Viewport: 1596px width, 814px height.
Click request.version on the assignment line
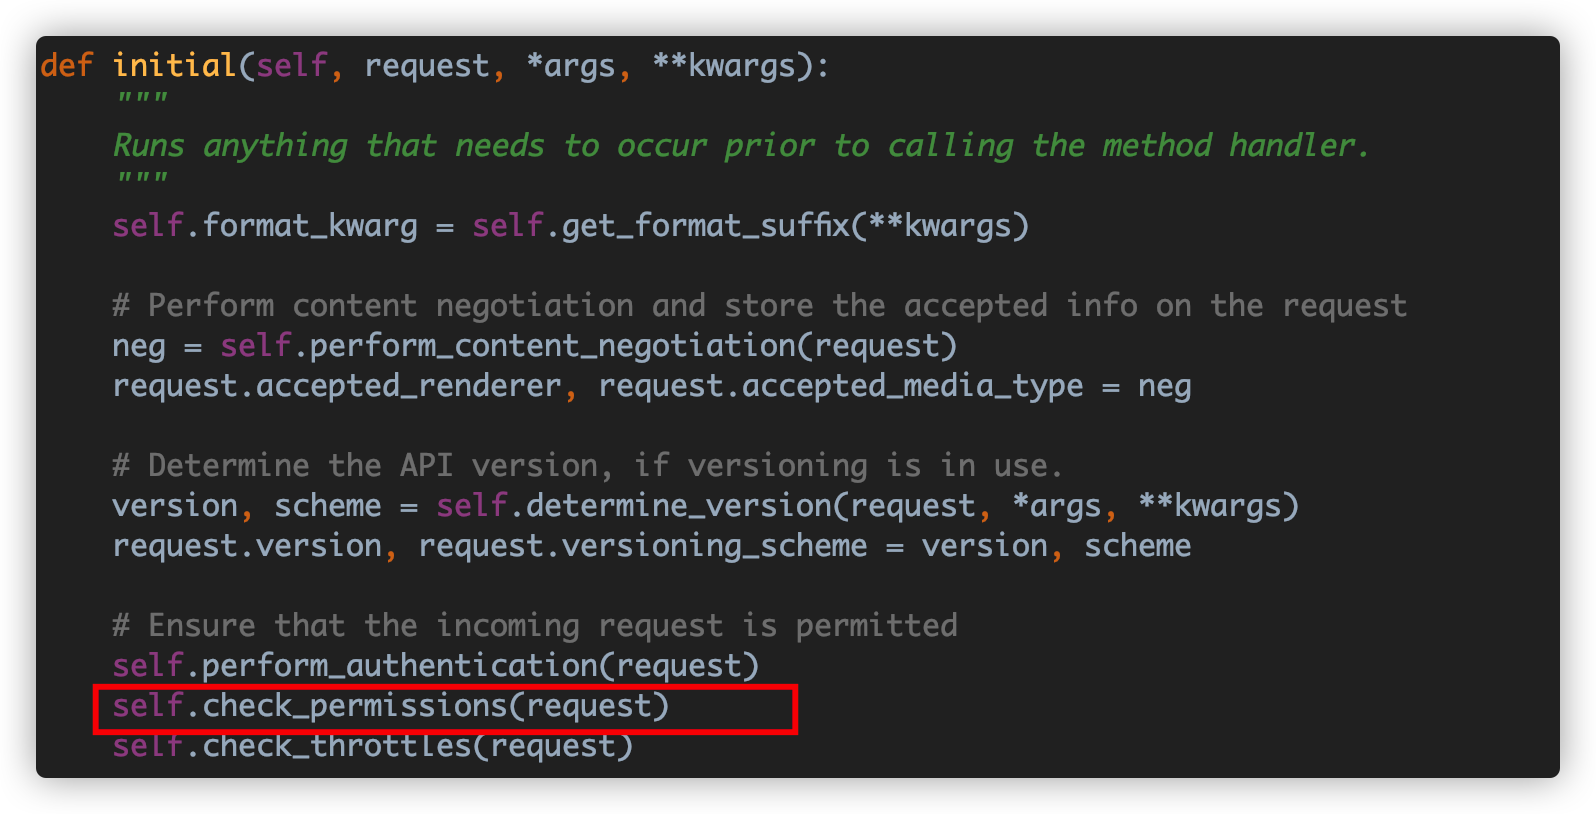(247, 546)
